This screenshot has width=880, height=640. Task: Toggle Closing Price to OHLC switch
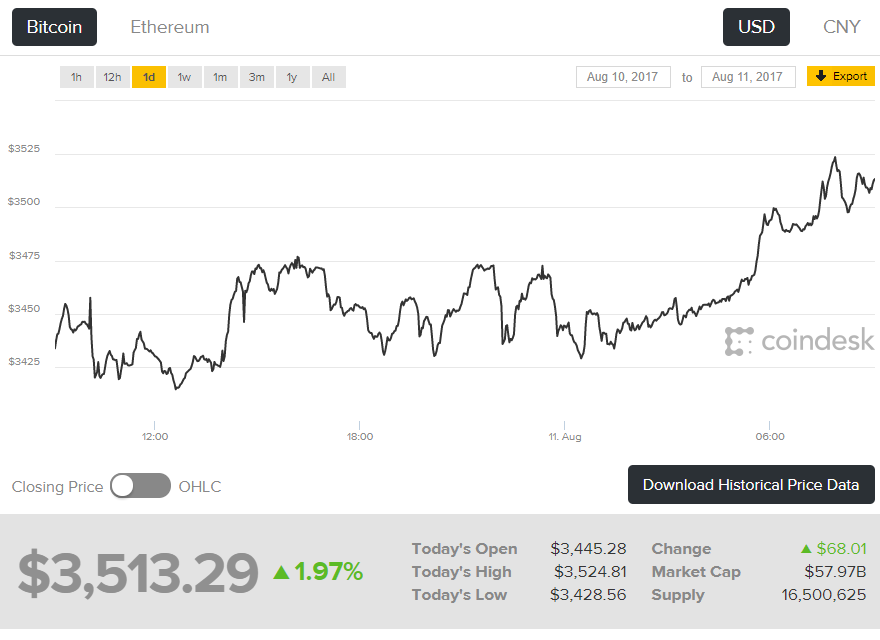[140, 486]
